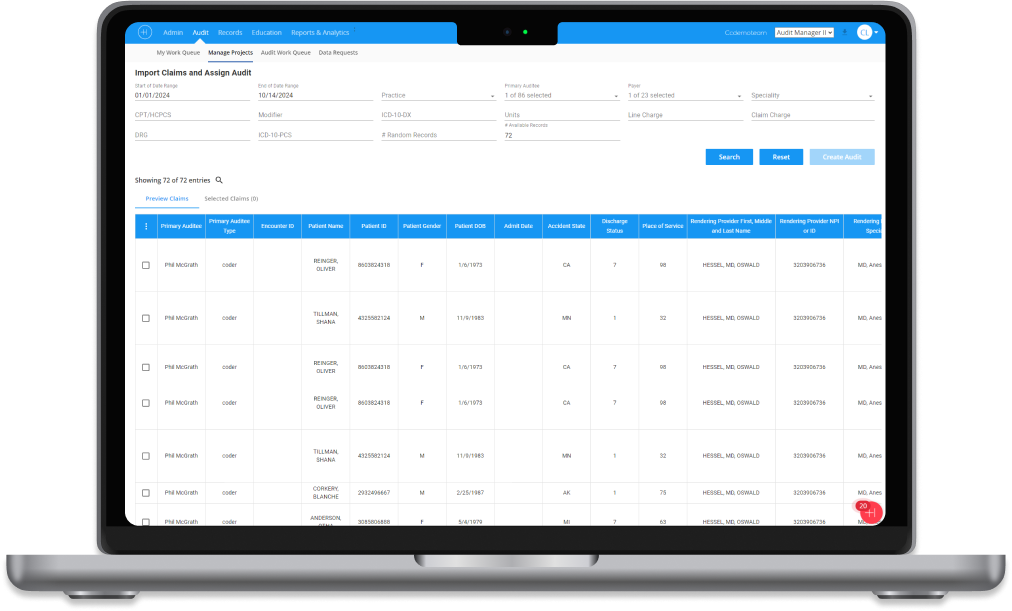Open the Audit Manager II role dropdown
The width and height of the screenshot is (1012, 611).
[806, 31]
